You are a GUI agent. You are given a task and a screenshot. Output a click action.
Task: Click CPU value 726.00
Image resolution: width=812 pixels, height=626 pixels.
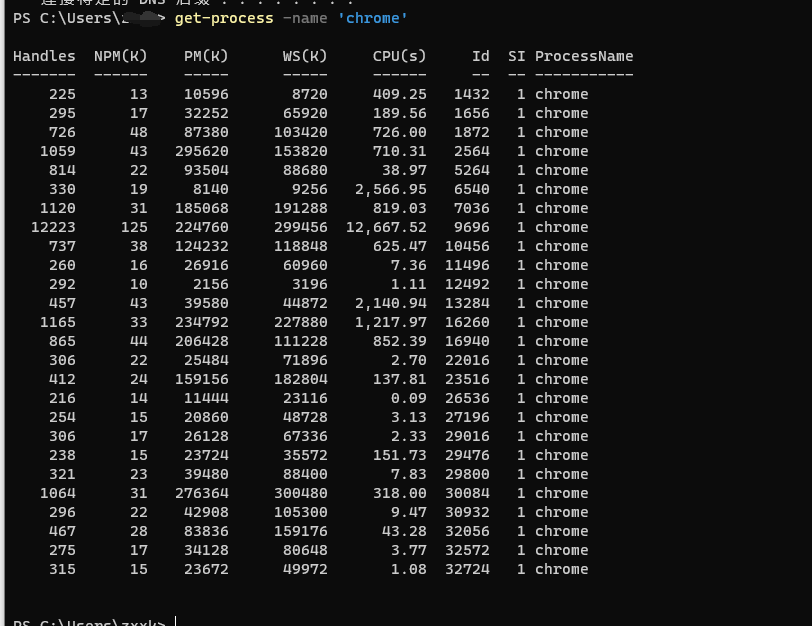pos(399,132)
